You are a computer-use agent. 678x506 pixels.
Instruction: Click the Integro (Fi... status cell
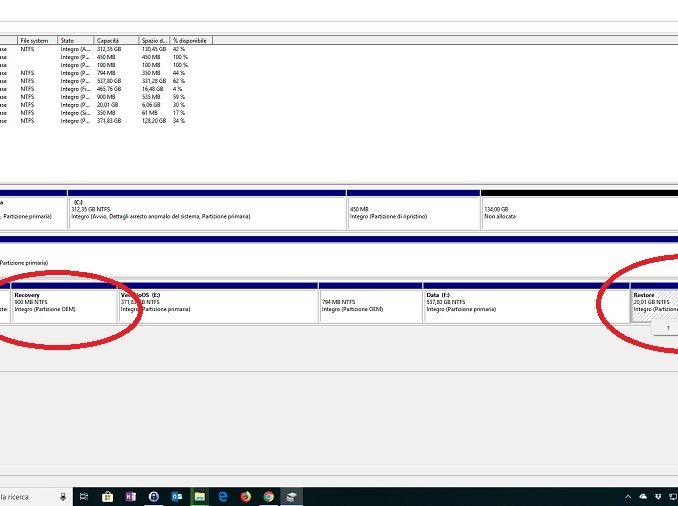coord(76,89)
